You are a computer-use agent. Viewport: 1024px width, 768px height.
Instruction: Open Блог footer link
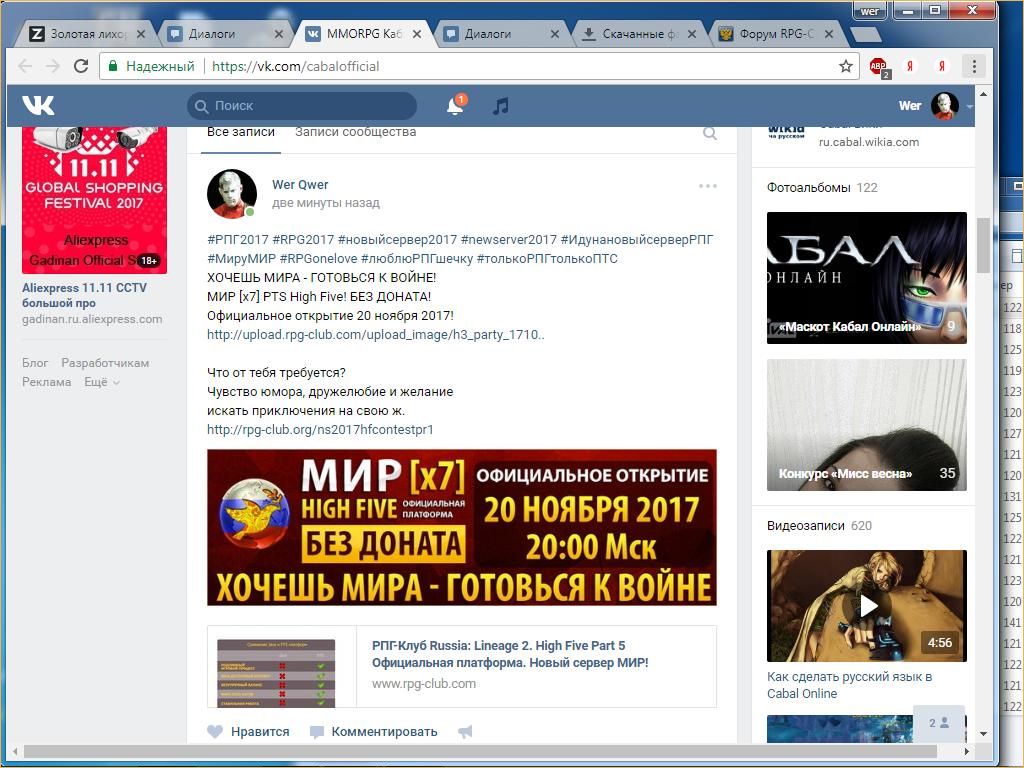tap(35, 362)
